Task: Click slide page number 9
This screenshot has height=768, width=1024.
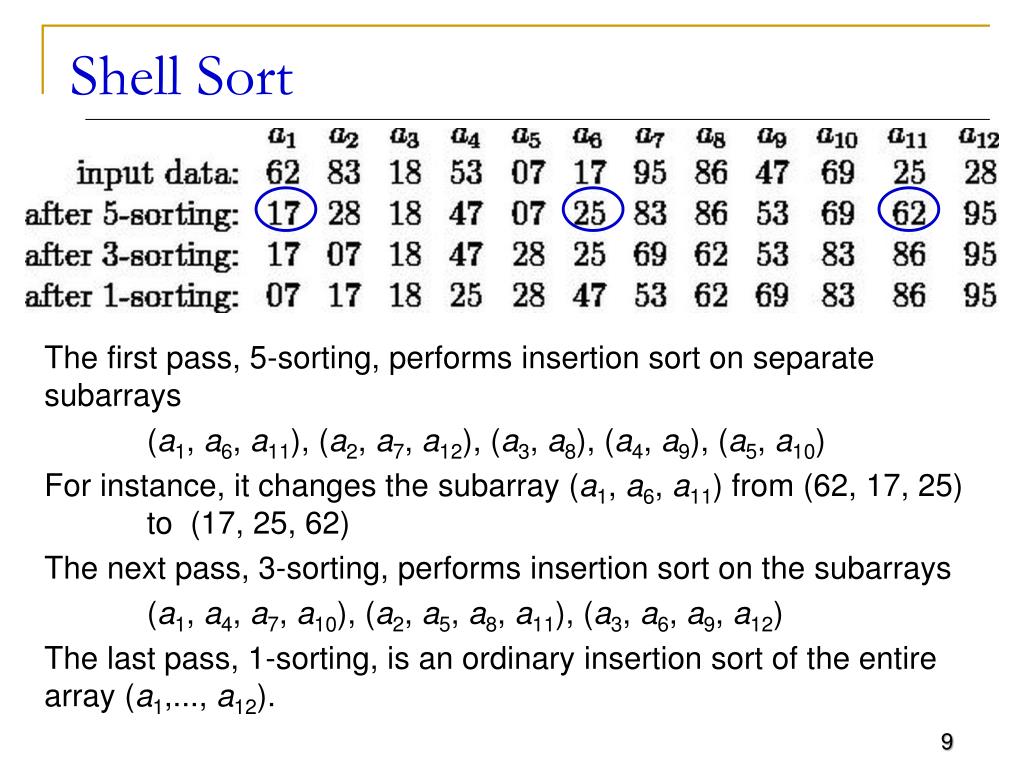Action: pyautogui.click(x=947, y=742)
